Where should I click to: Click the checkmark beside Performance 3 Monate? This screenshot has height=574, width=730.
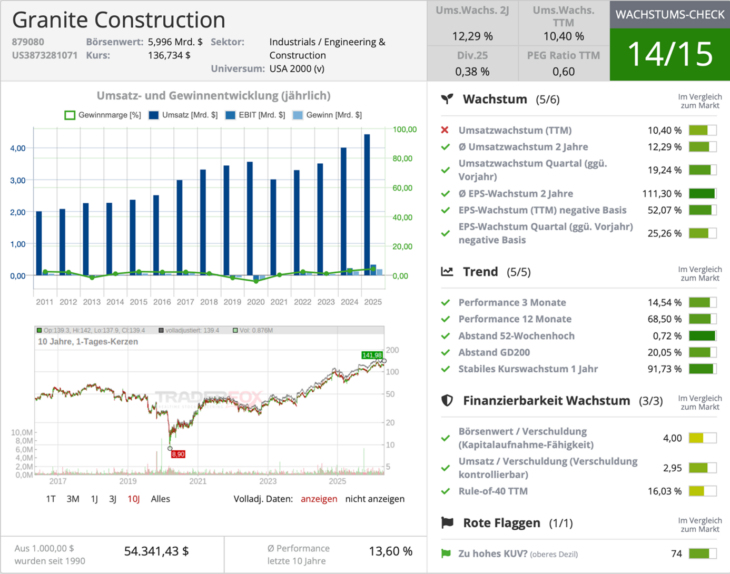(446, 303)
